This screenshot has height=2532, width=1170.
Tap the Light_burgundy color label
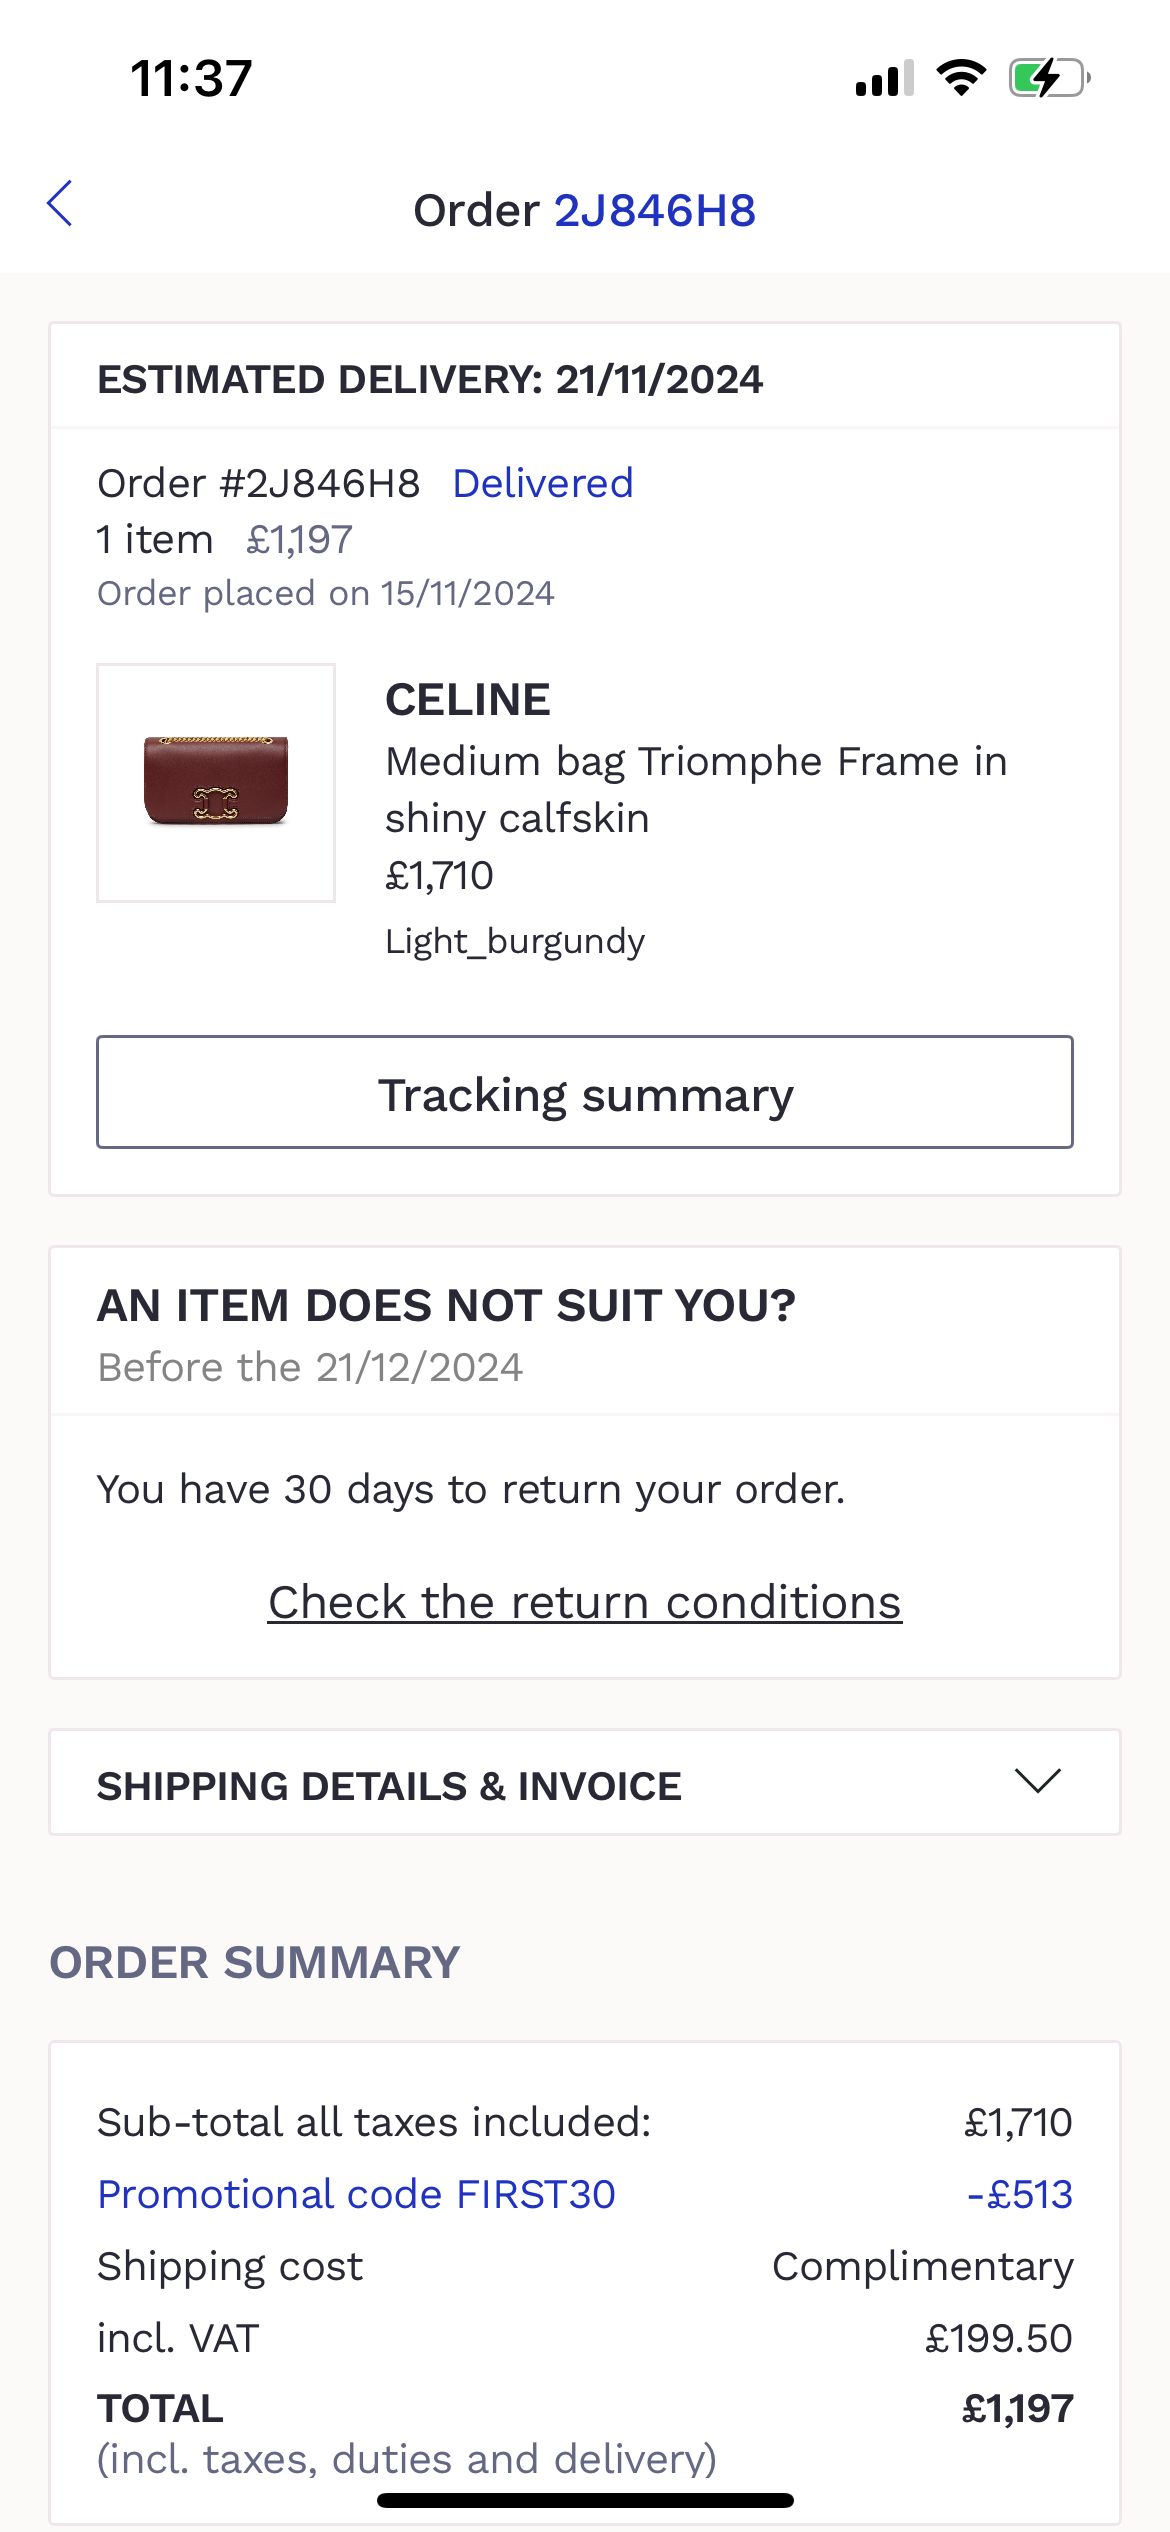click(515, 941)
